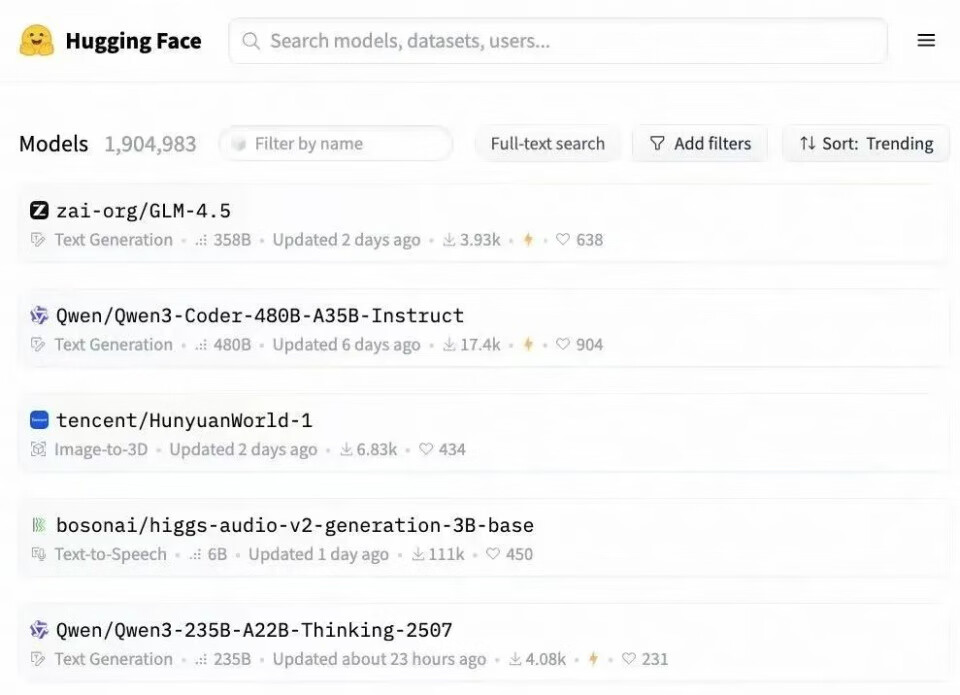Screen dimensions: 960x695
Task: Click the lightning bolt icon on Qwen3-Coder row
Action: 528,345
